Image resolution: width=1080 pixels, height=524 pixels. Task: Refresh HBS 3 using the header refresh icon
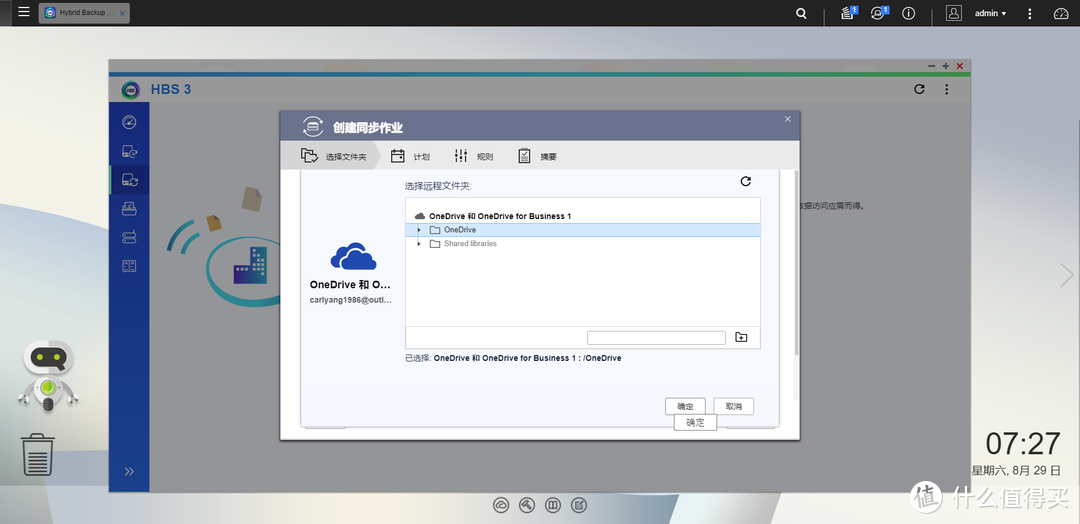pyautogui.click(x=919, y=89)
